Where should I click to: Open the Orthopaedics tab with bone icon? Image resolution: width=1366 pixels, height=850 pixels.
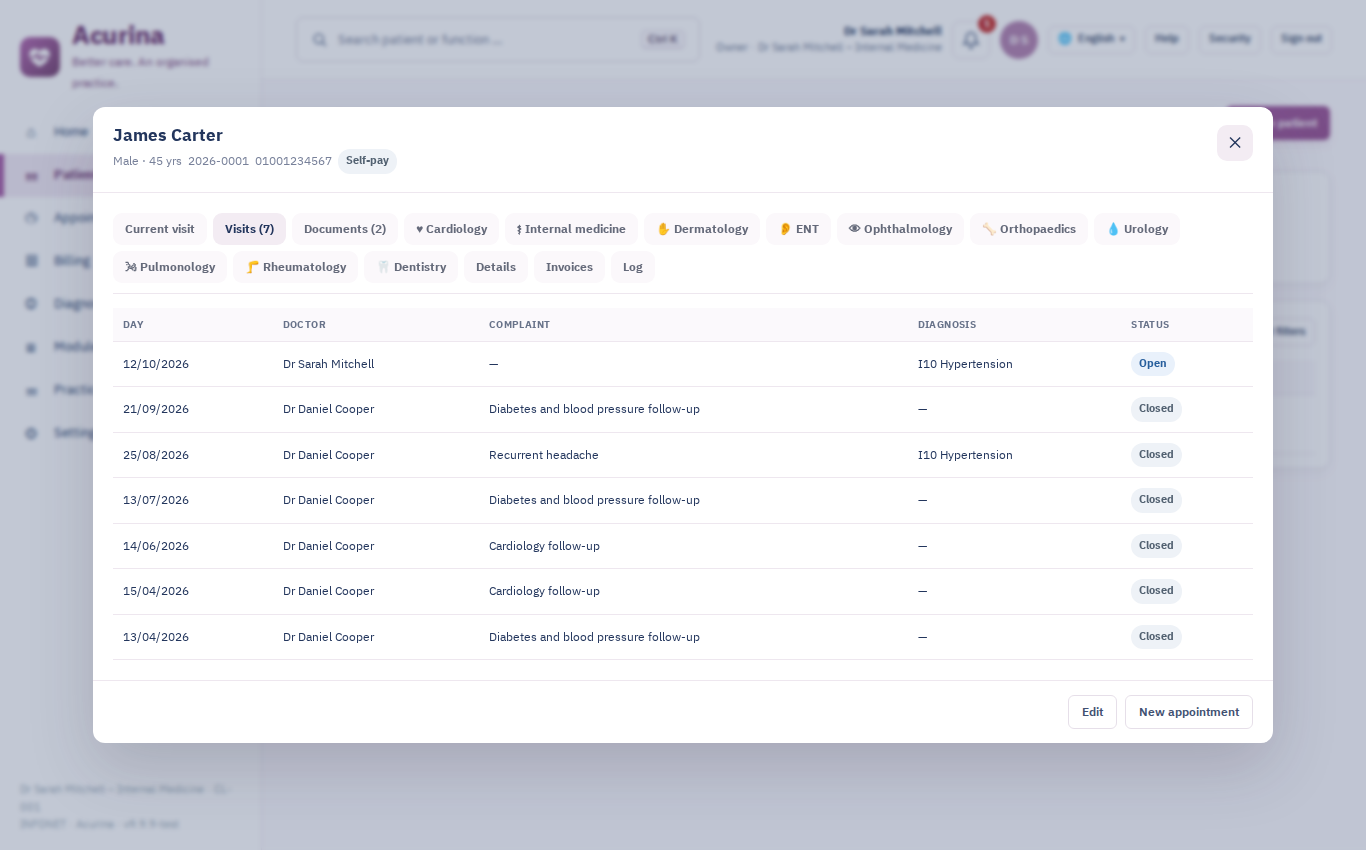point(1029,229)
